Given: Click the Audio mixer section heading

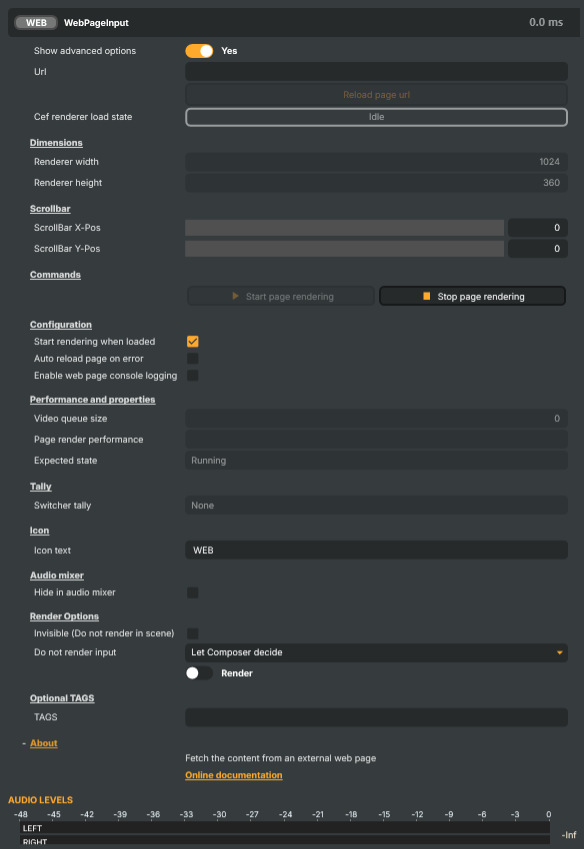Looking at the screenshot, I should pos(57,576).
